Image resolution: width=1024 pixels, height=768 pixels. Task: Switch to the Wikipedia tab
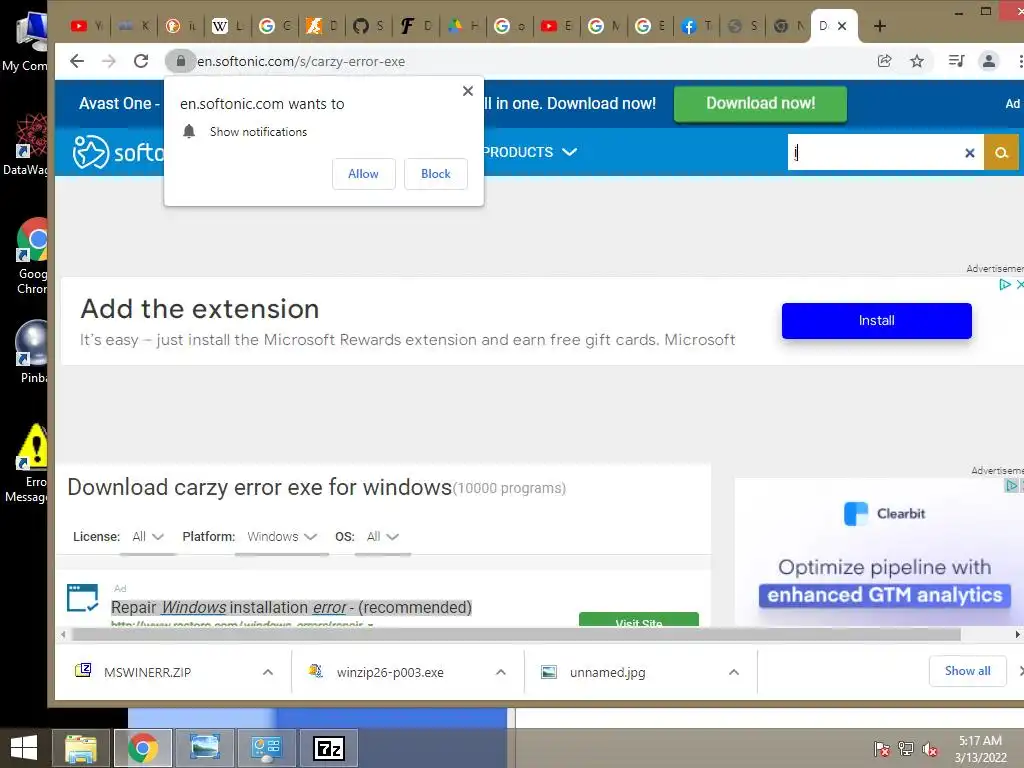click(x=227, y=26)
